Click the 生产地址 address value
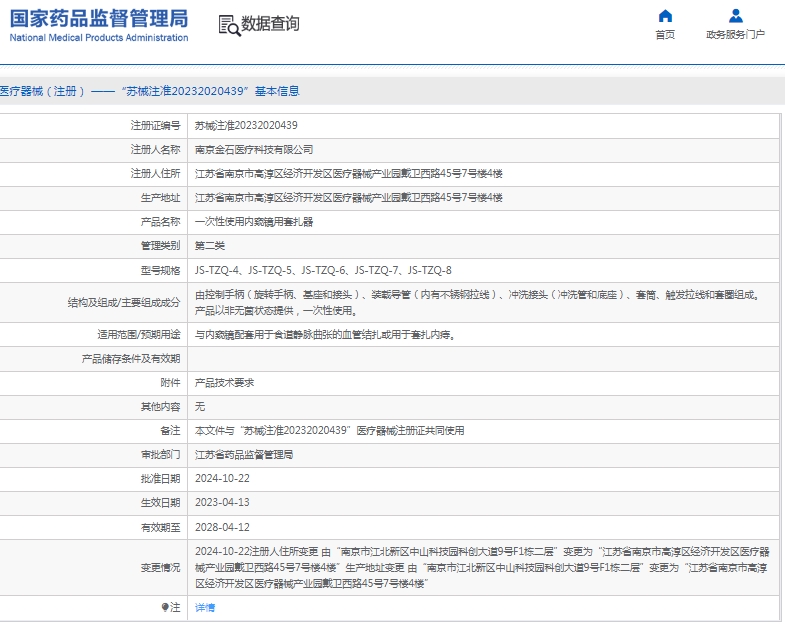Viewport: 785px width, 626px height. click(348, 198)
